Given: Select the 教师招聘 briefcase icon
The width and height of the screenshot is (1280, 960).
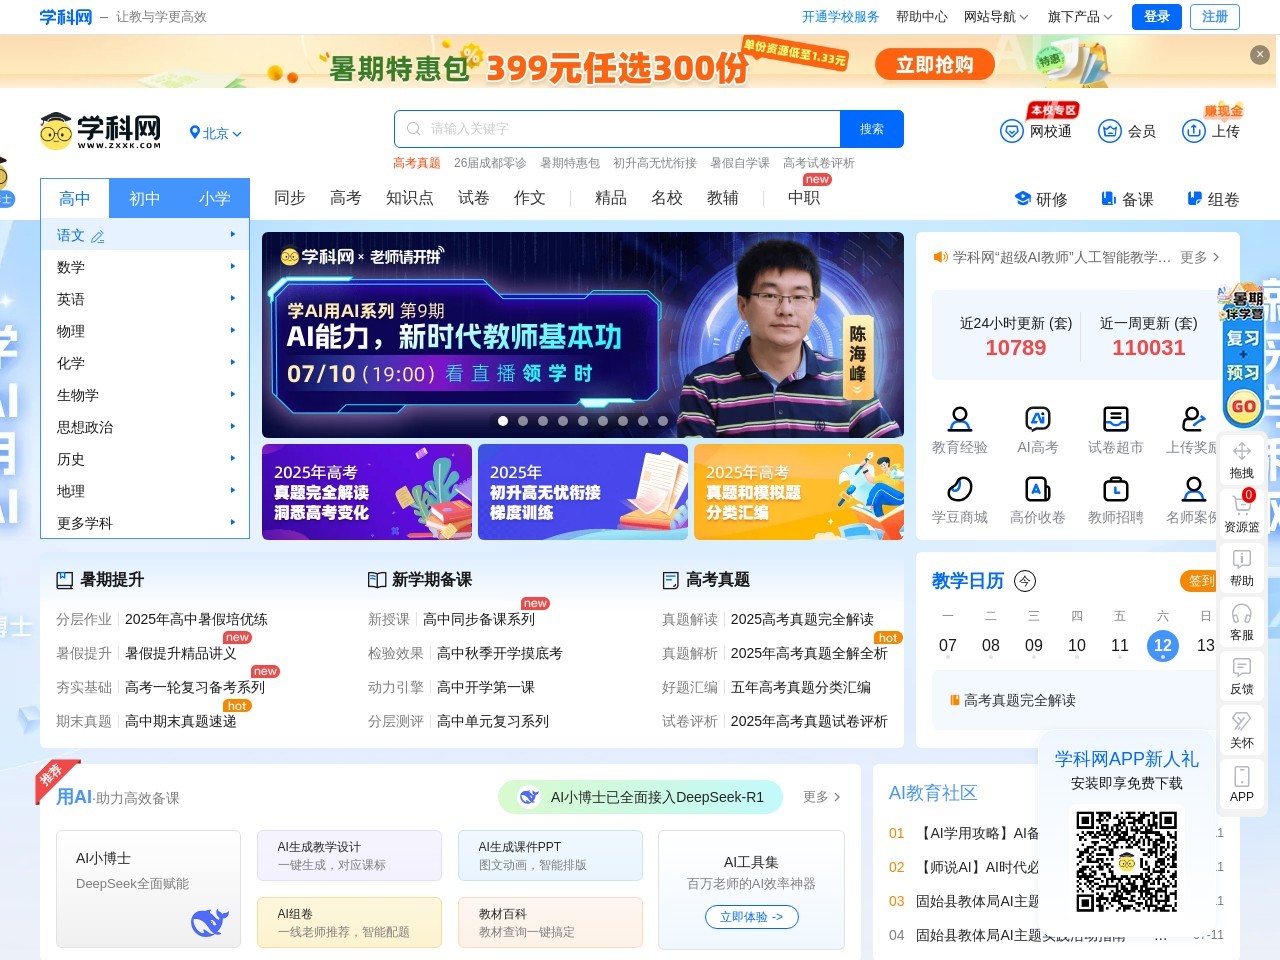Looking at the screenshot, I should tap(1114, 490).
